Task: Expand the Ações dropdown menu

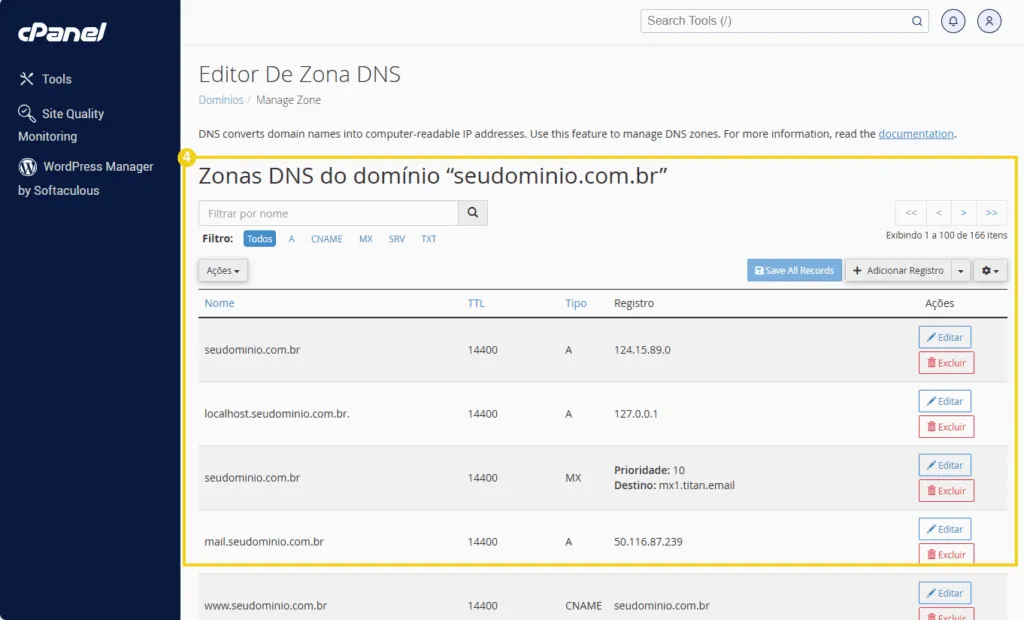Action: 223,270
